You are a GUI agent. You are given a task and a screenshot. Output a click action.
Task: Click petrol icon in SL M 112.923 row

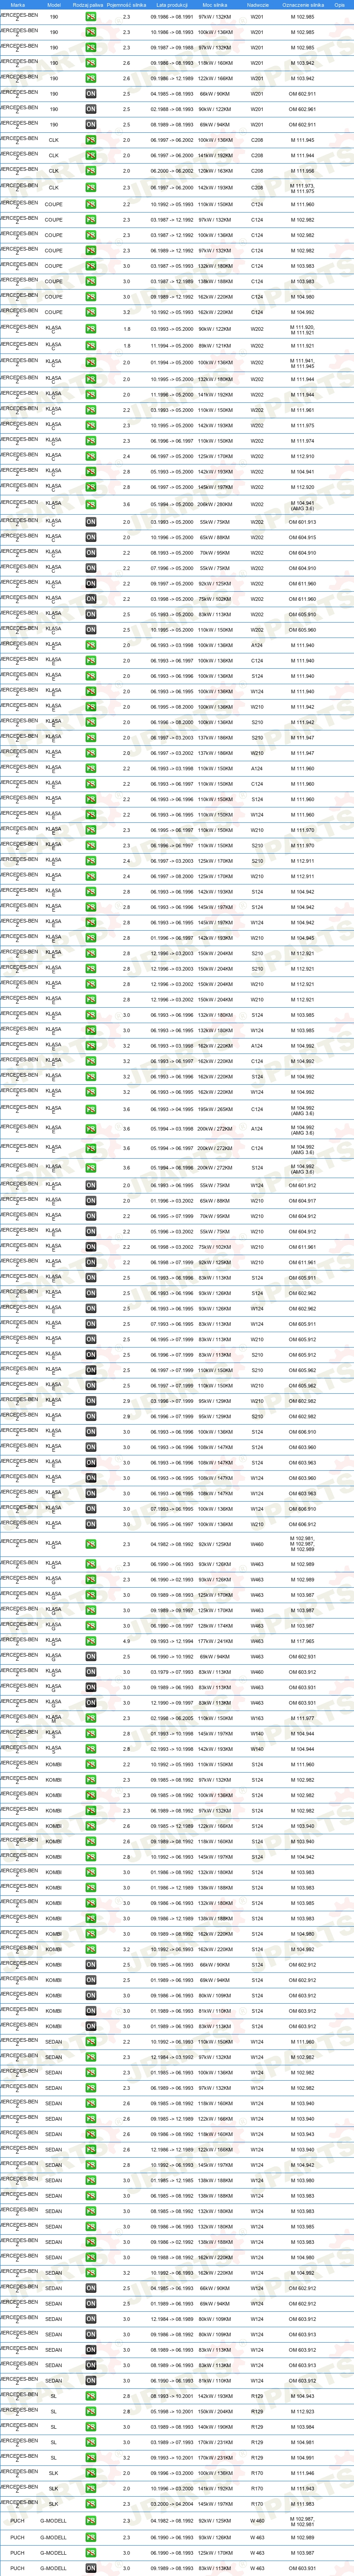coord(91,2411)
